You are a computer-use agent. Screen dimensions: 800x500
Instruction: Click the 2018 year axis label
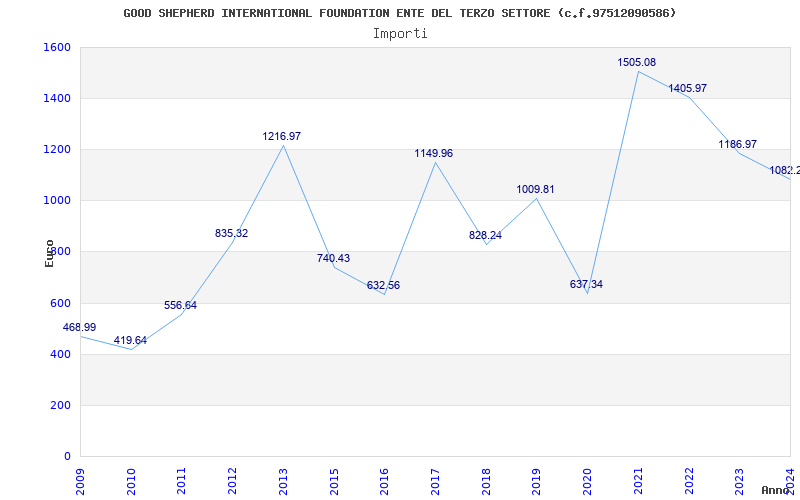tap(486, 482)
